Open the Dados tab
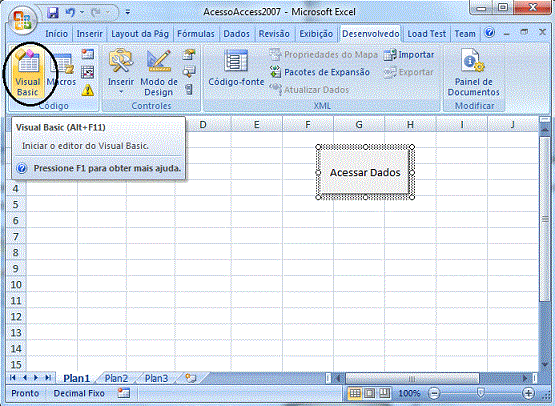Image resolution: width=555 pixels, height=406 pixels. click(236, 34)
